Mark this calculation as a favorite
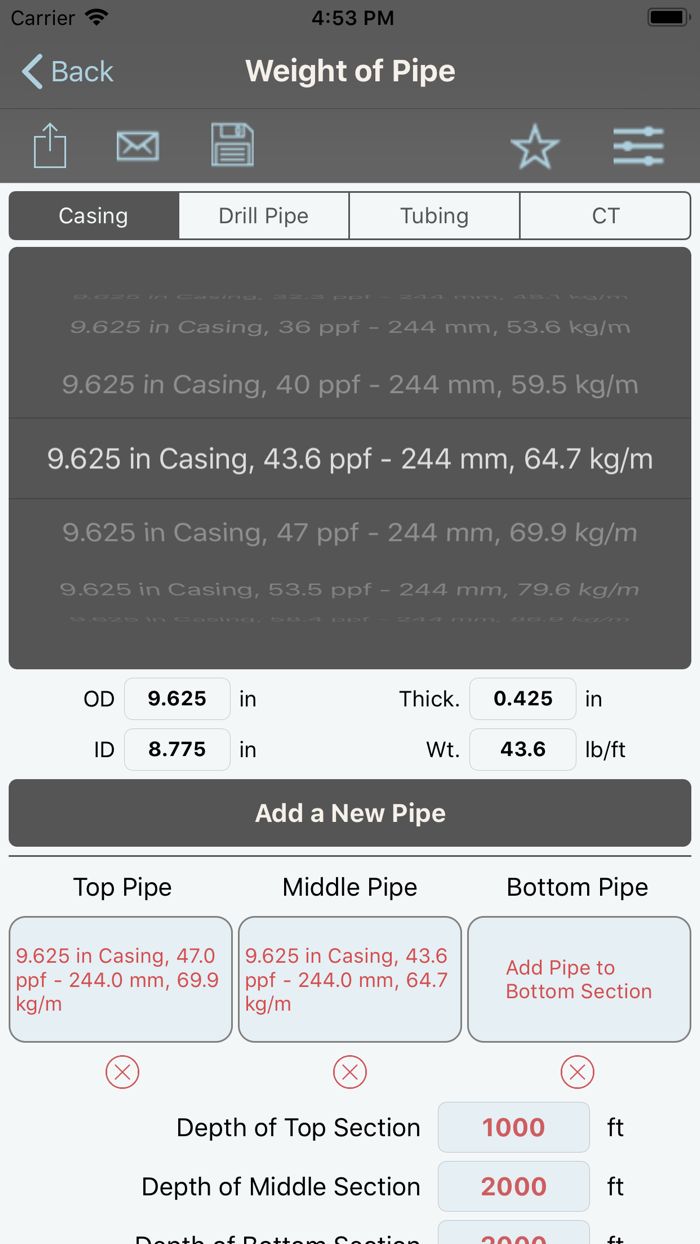Image resolution: width=700 pixels, height=1244 pixels. coord(535,146)
